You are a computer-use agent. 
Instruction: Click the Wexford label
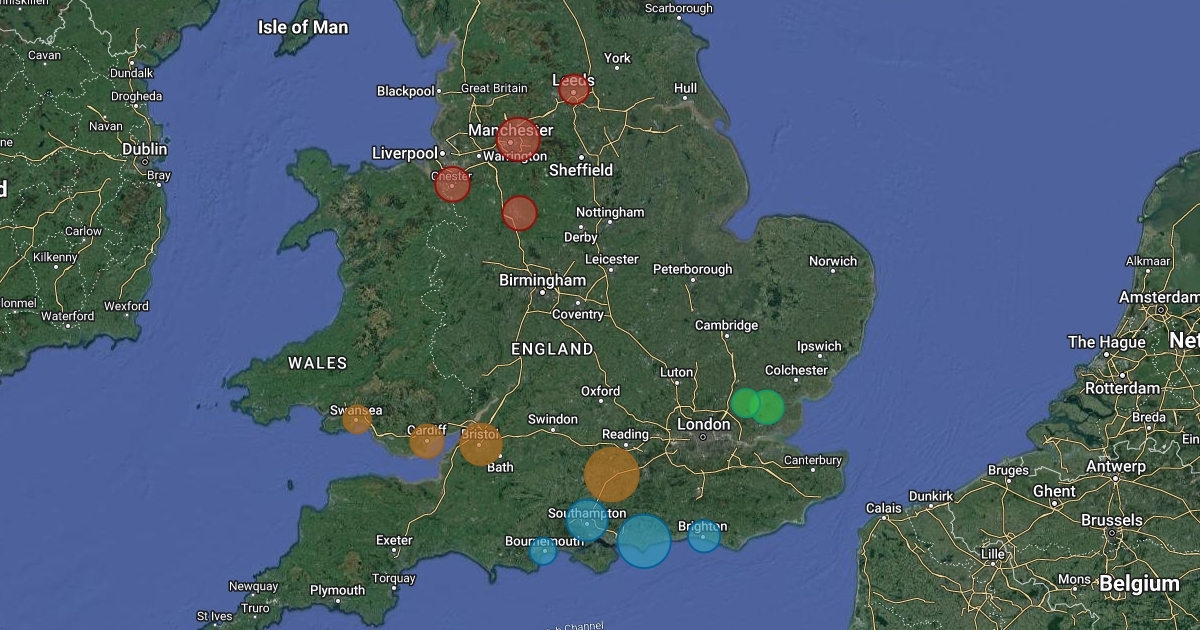click(x=126, y=306)
